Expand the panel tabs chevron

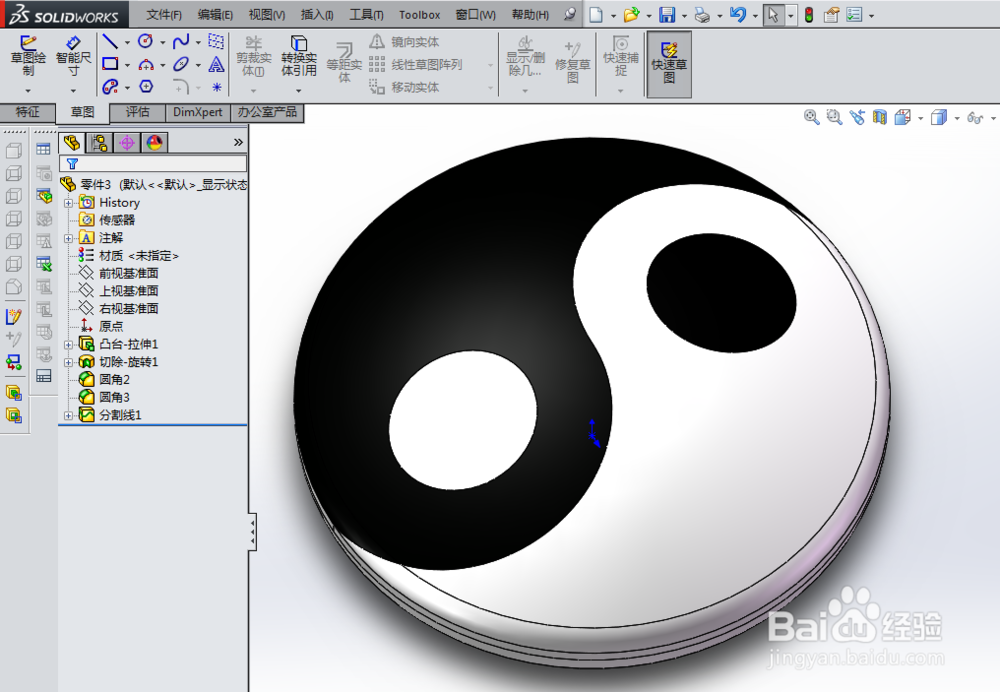click(239, 142)
